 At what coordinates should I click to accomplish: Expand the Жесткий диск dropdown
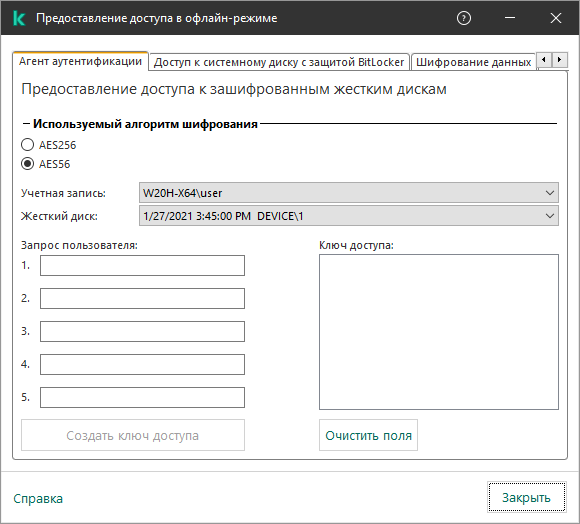tap(349, 216)
